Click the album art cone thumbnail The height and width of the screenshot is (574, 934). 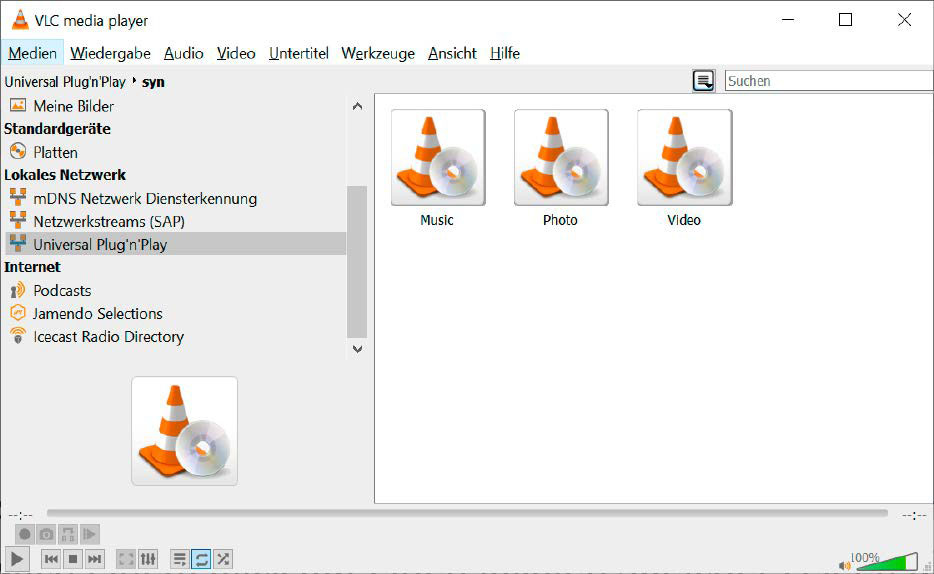tap(185, 431)
